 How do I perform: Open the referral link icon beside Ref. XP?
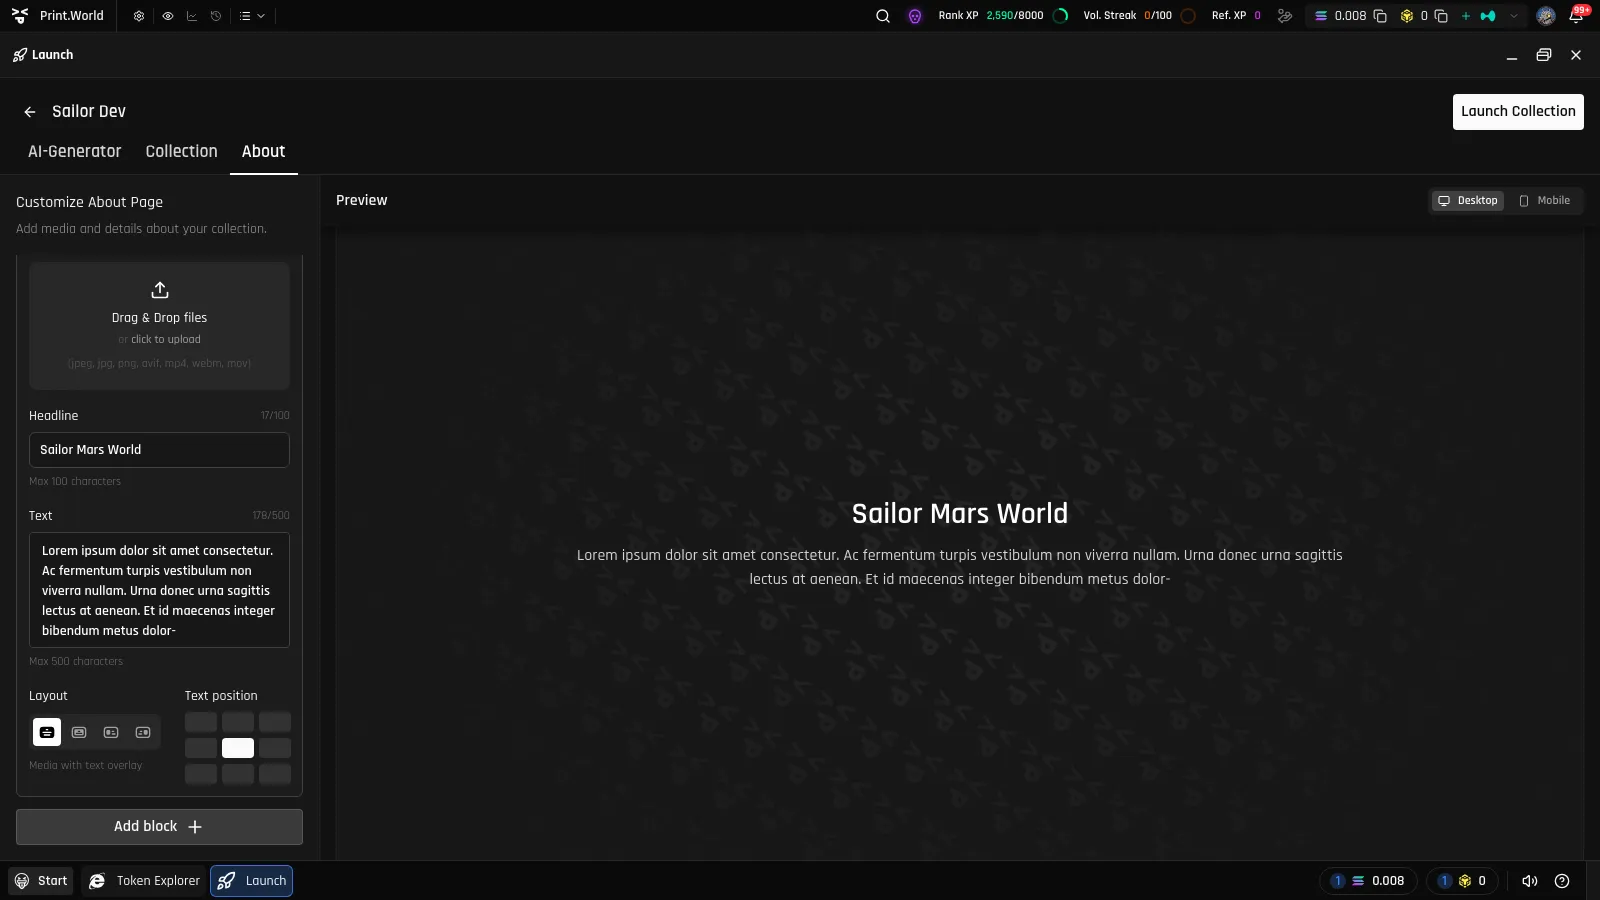coord(1285,16)
